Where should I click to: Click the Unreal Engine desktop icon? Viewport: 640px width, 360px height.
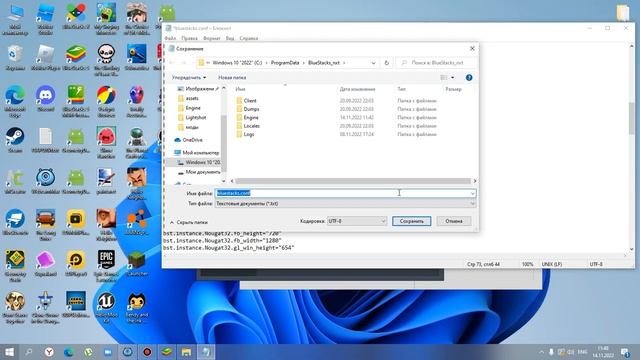coord(106,307)
